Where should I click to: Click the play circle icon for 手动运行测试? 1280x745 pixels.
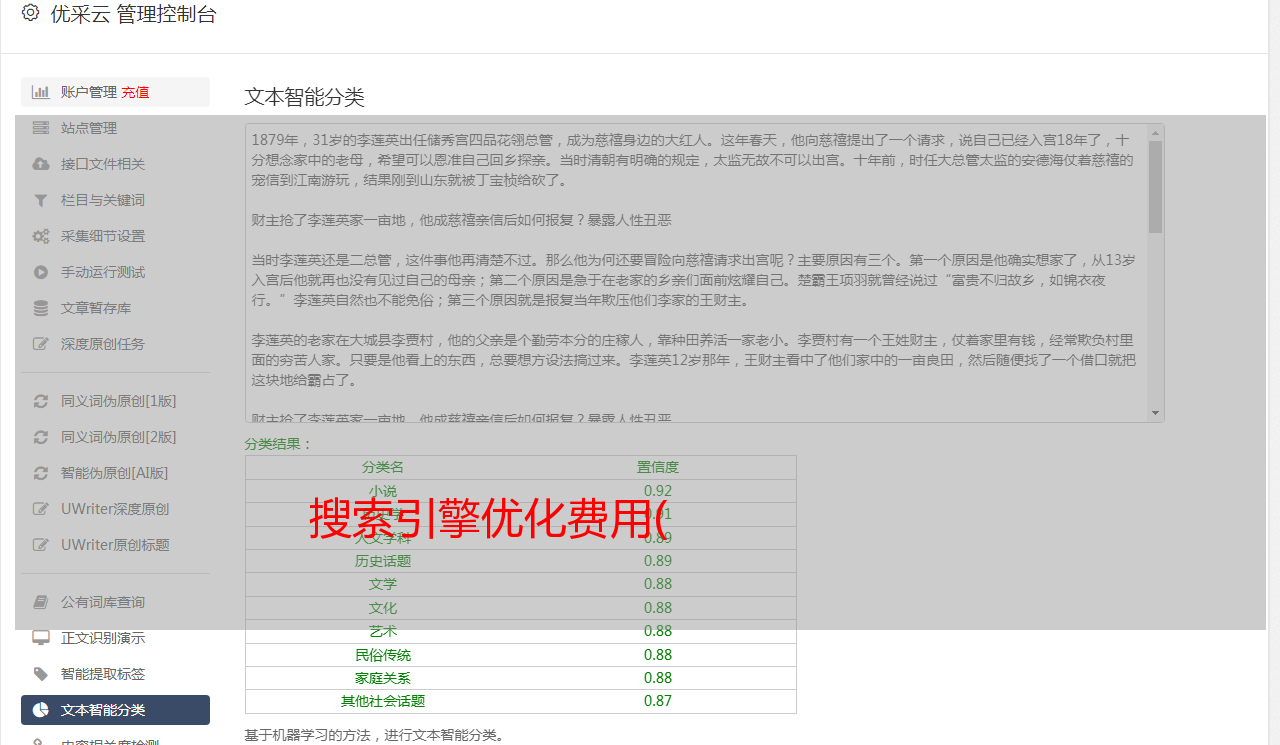pyautogui.click(x=40, y=272)
